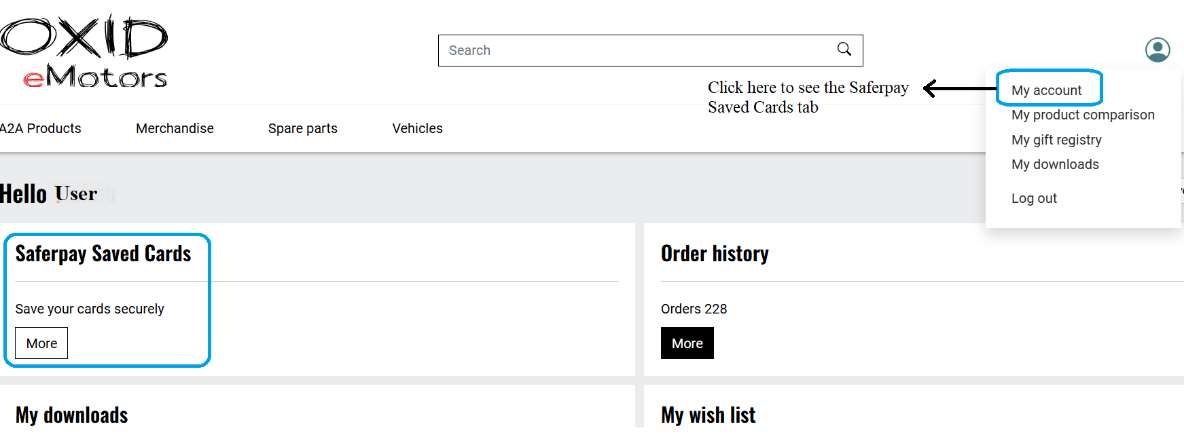Open the Merchandise category

pos(175,128)
